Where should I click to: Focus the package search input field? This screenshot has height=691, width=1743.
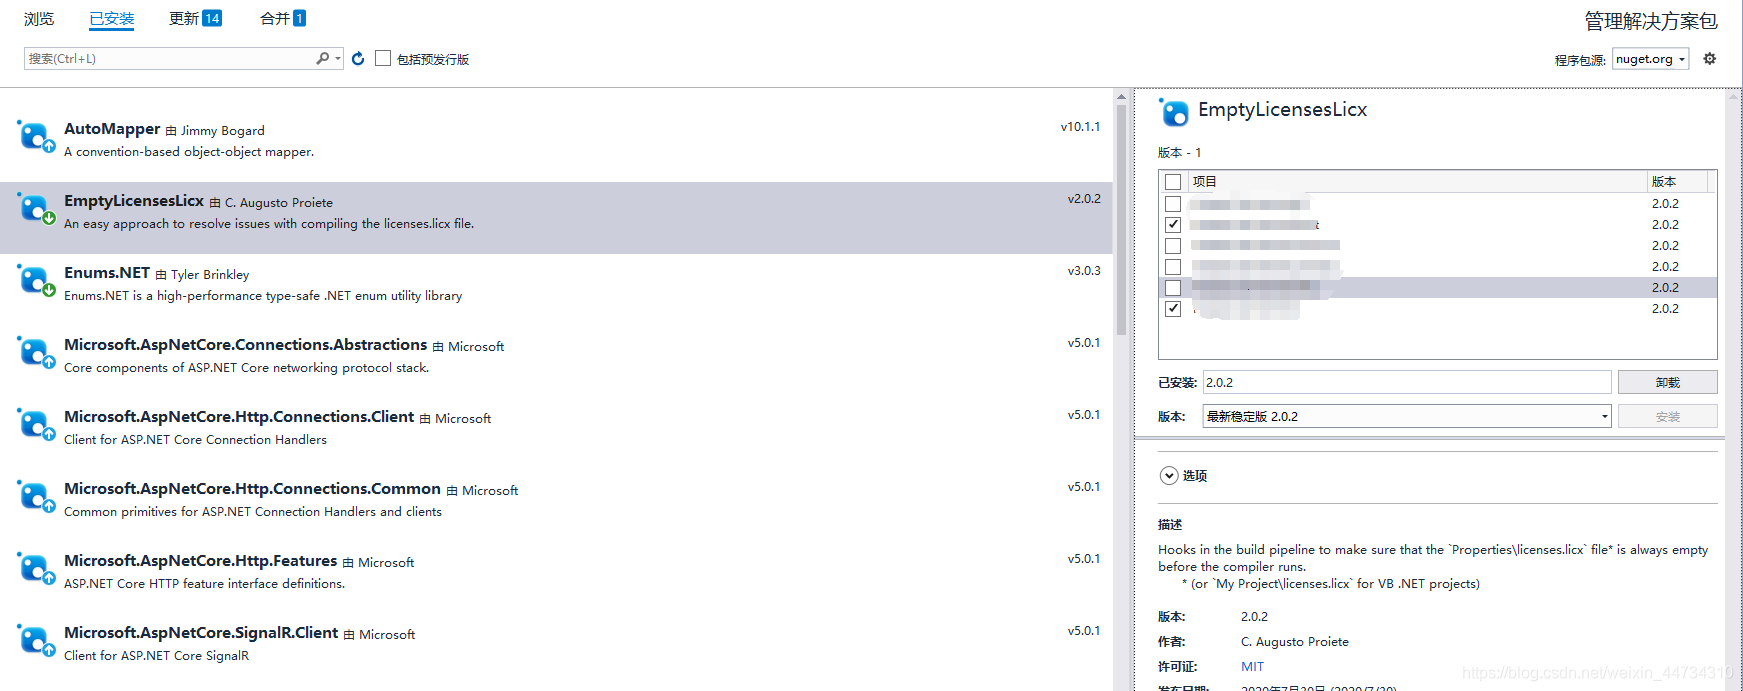(169, 59)
